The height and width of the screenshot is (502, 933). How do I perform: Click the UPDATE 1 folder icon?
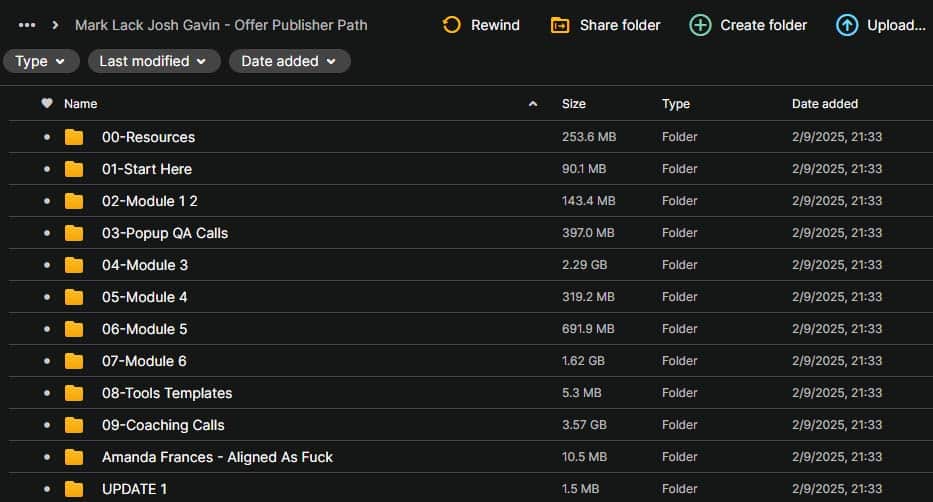74,489
